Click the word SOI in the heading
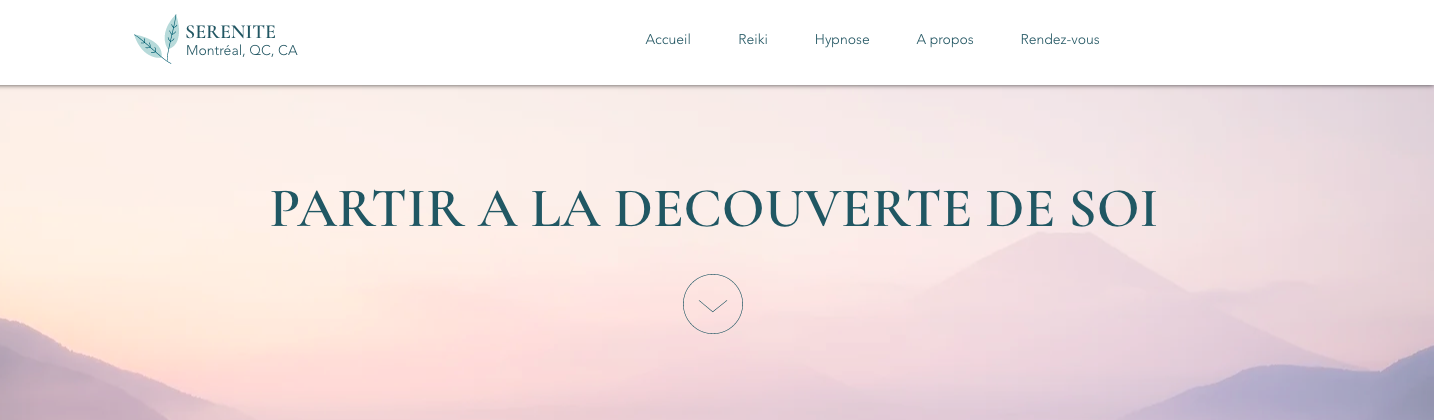Image resolution: width=1434 pixels, height=420 pixels. [1113, 208]
